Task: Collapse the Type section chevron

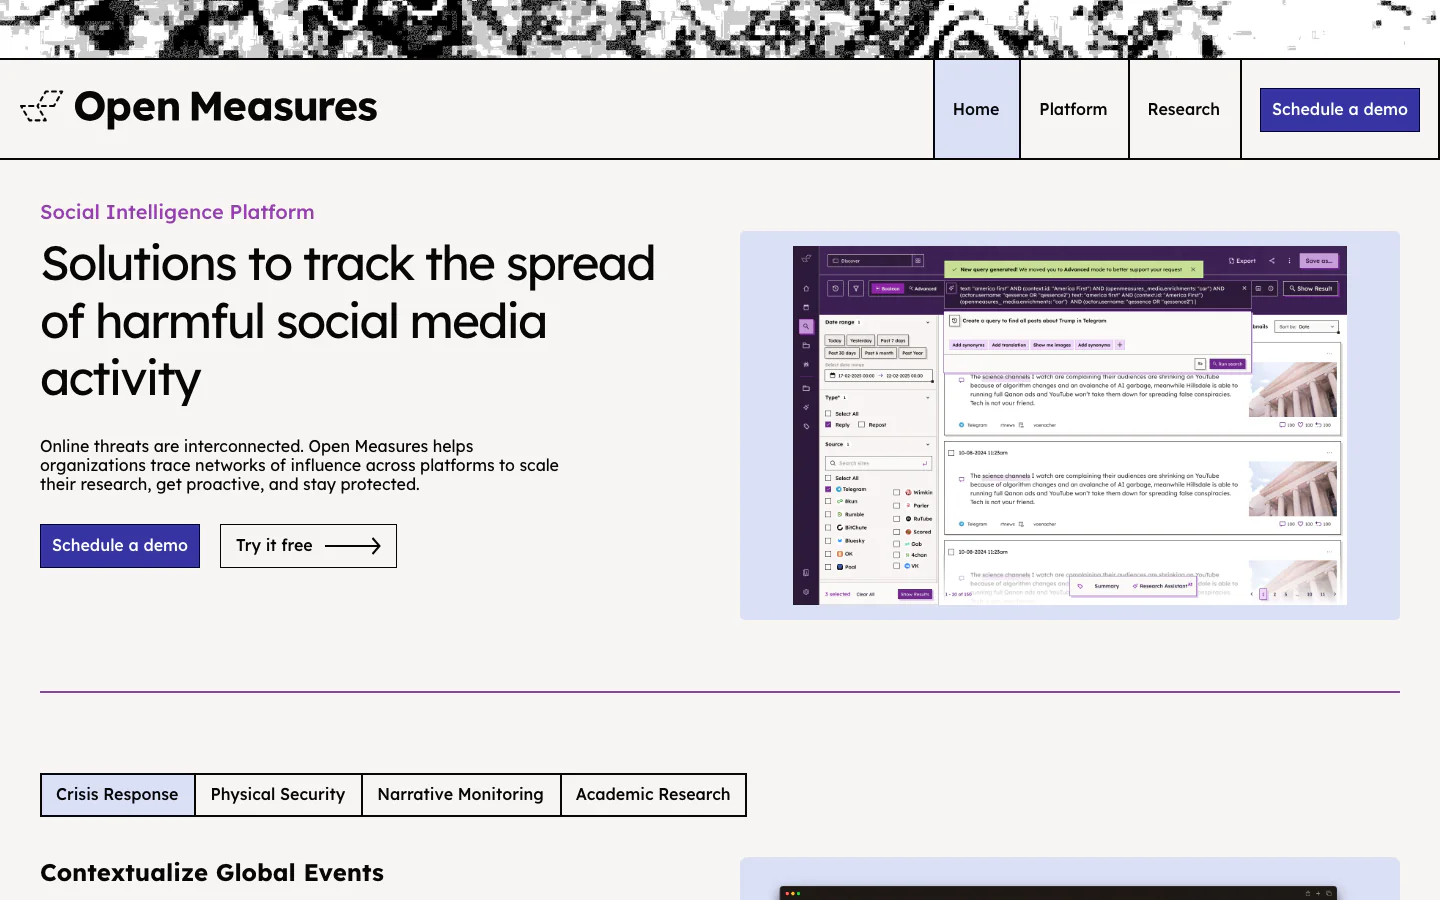Action: pos(928,398)
